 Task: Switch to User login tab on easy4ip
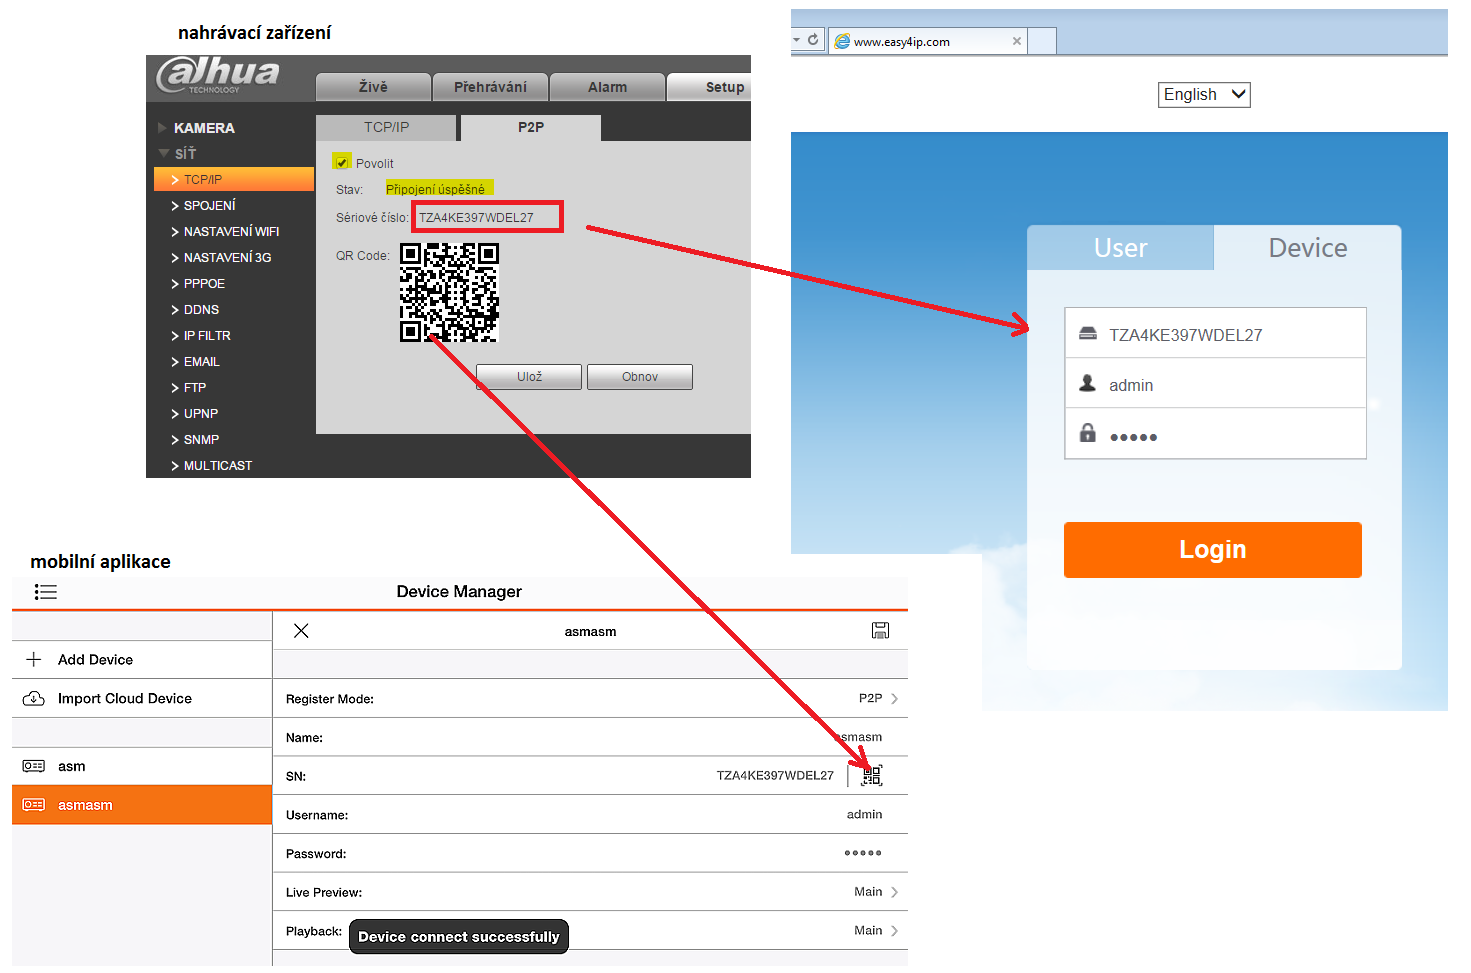click(x=1121, y=248)
